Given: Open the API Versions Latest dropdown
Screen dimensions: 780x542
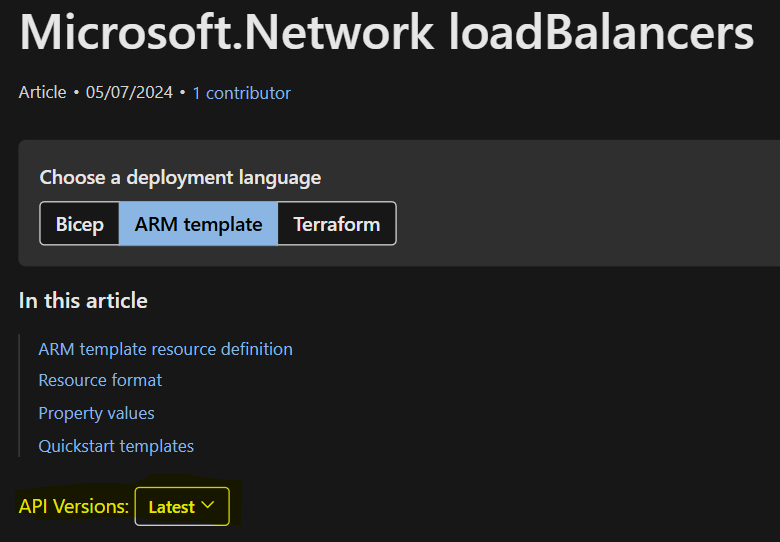Looking at the screenshot, I should 182,506.
